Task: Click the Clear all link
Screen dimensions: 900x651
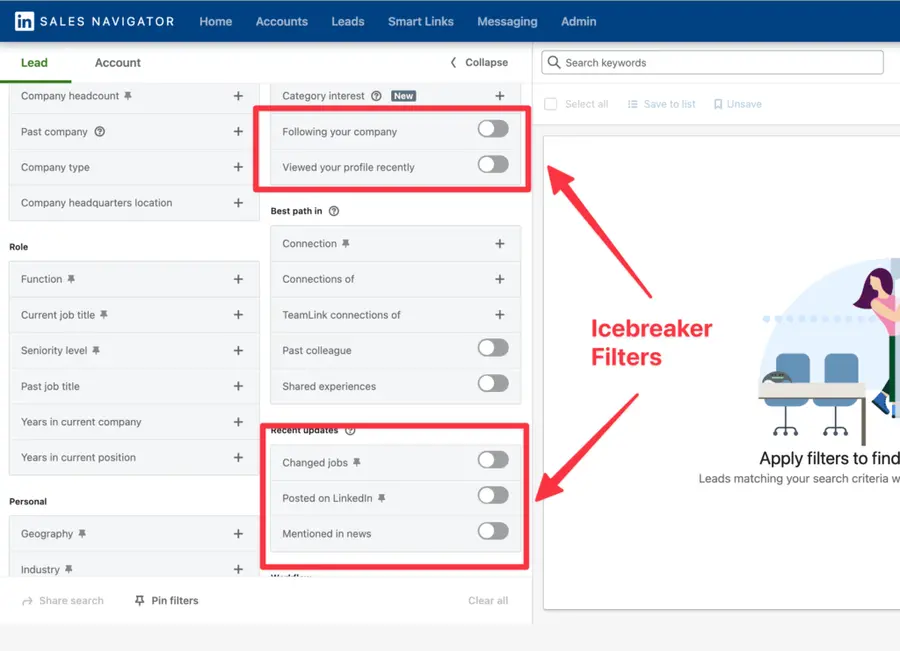Action: coord(488,600)
